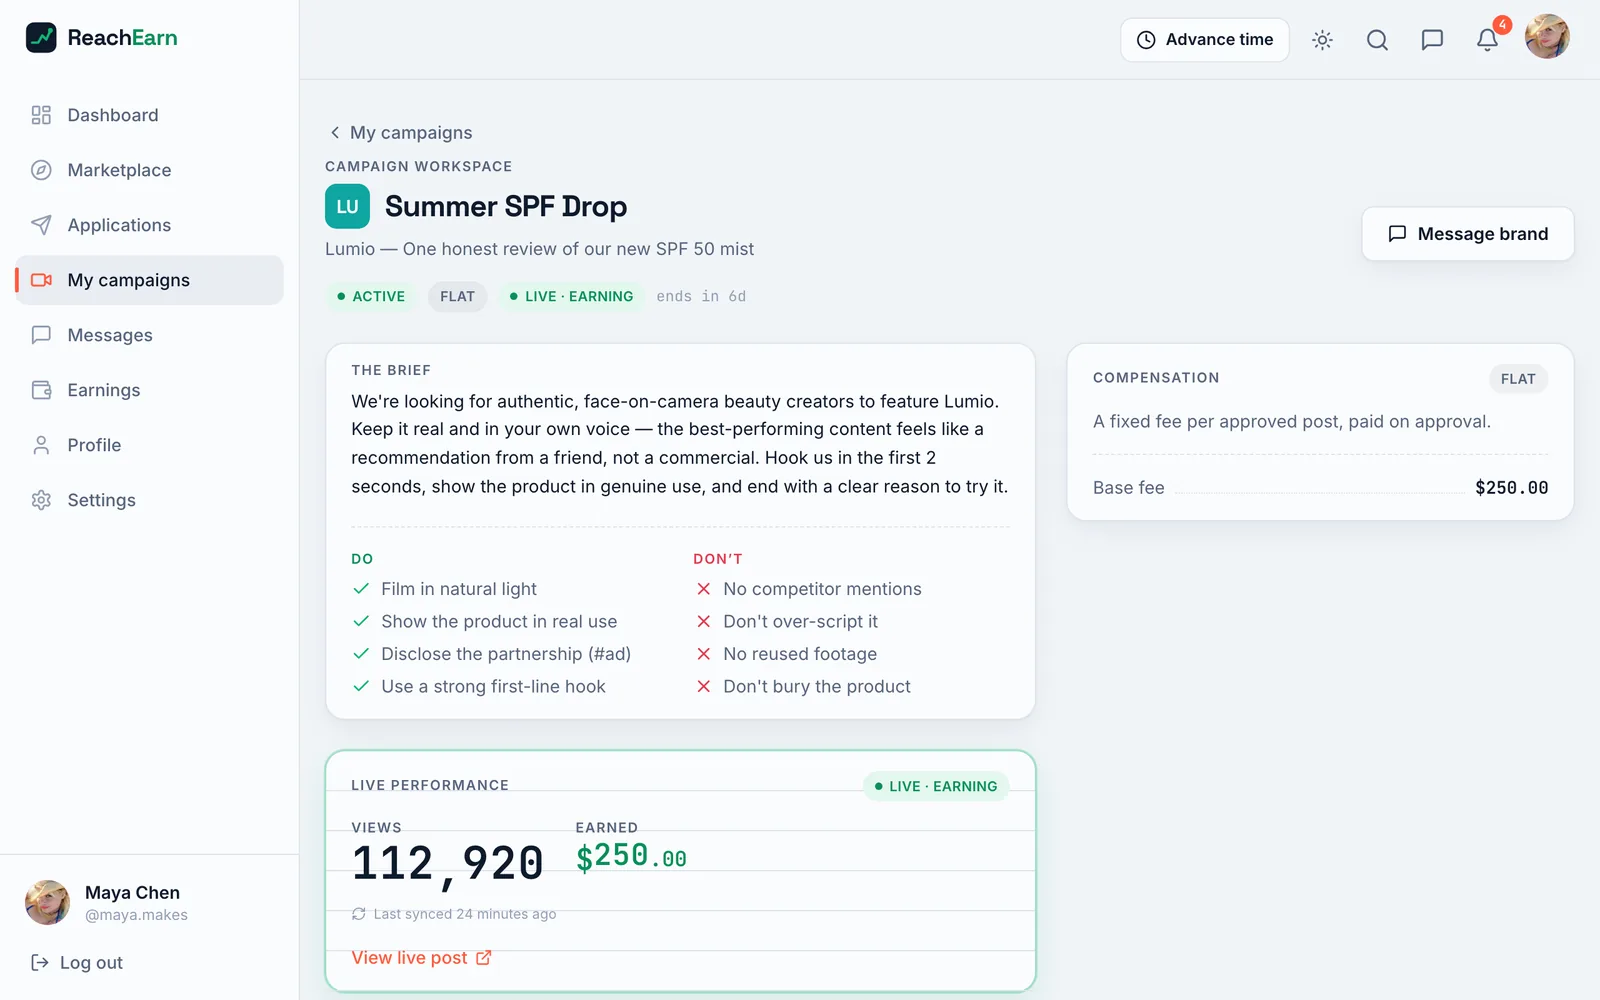Click the 112,920 views number
The height and width of the screenshot is (1000, 1600).
[x=447, y=864]
